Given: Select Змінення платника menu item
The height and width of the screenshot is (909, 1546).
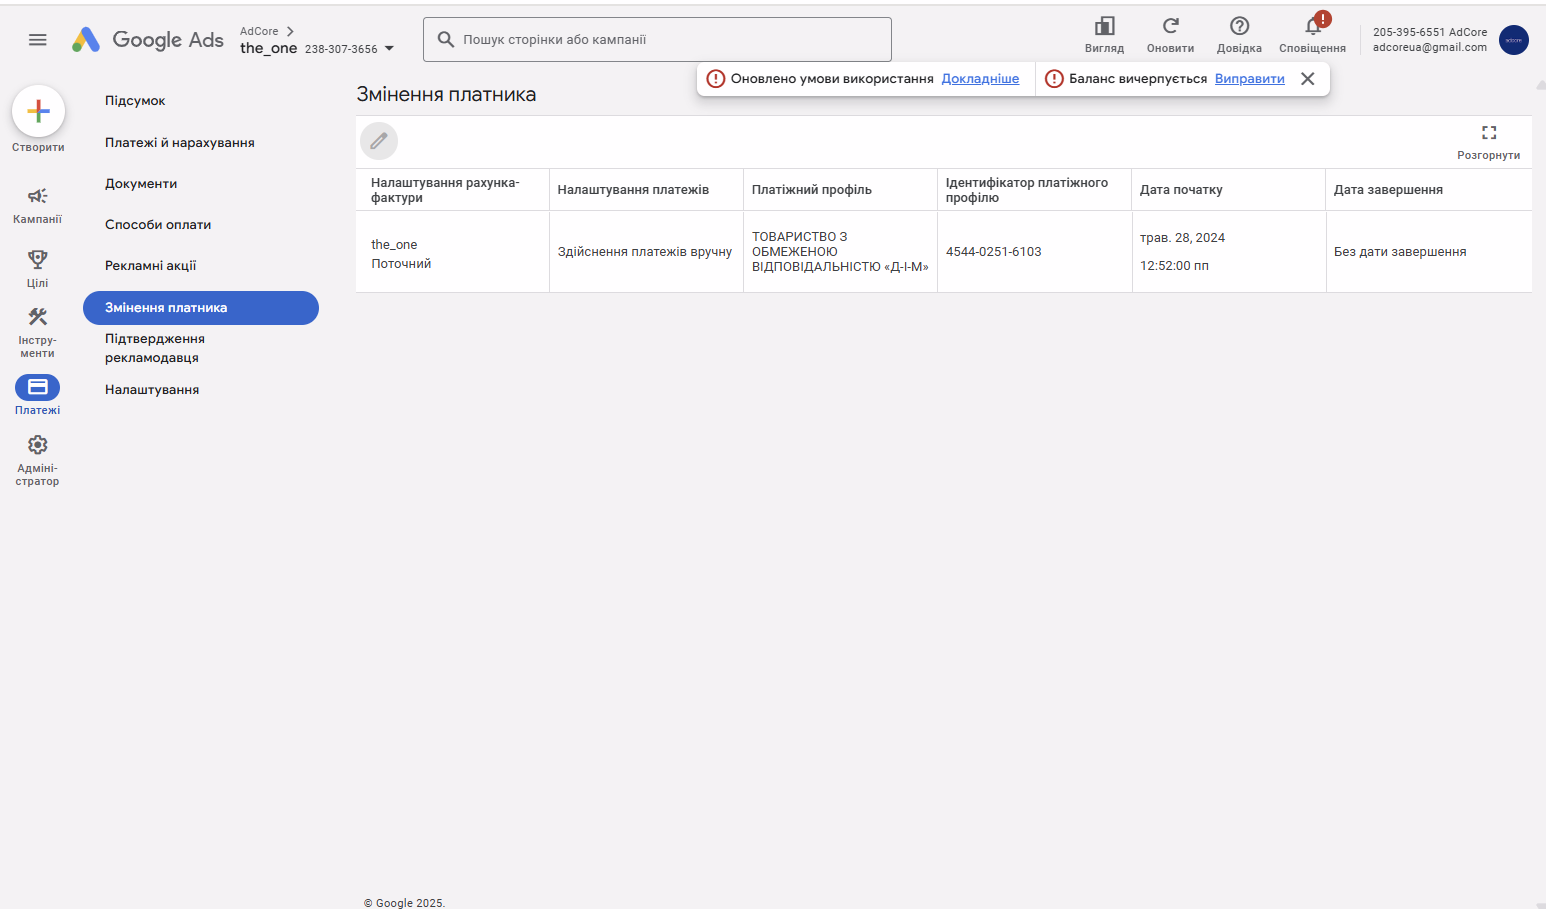Looking at the screenshot, I should coord(201,308).
